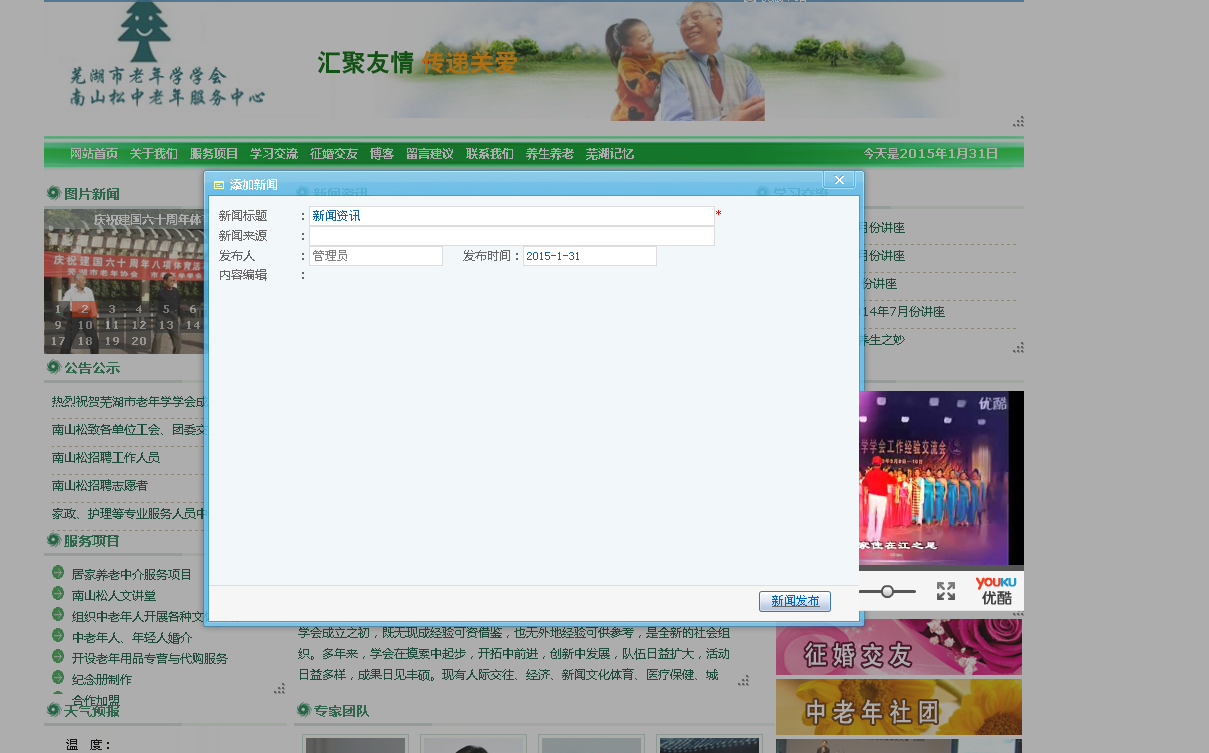This screenshot has width=1209, height=753.
Task: Select slide number 13 in photo news
Action: (x=166, y=325)
